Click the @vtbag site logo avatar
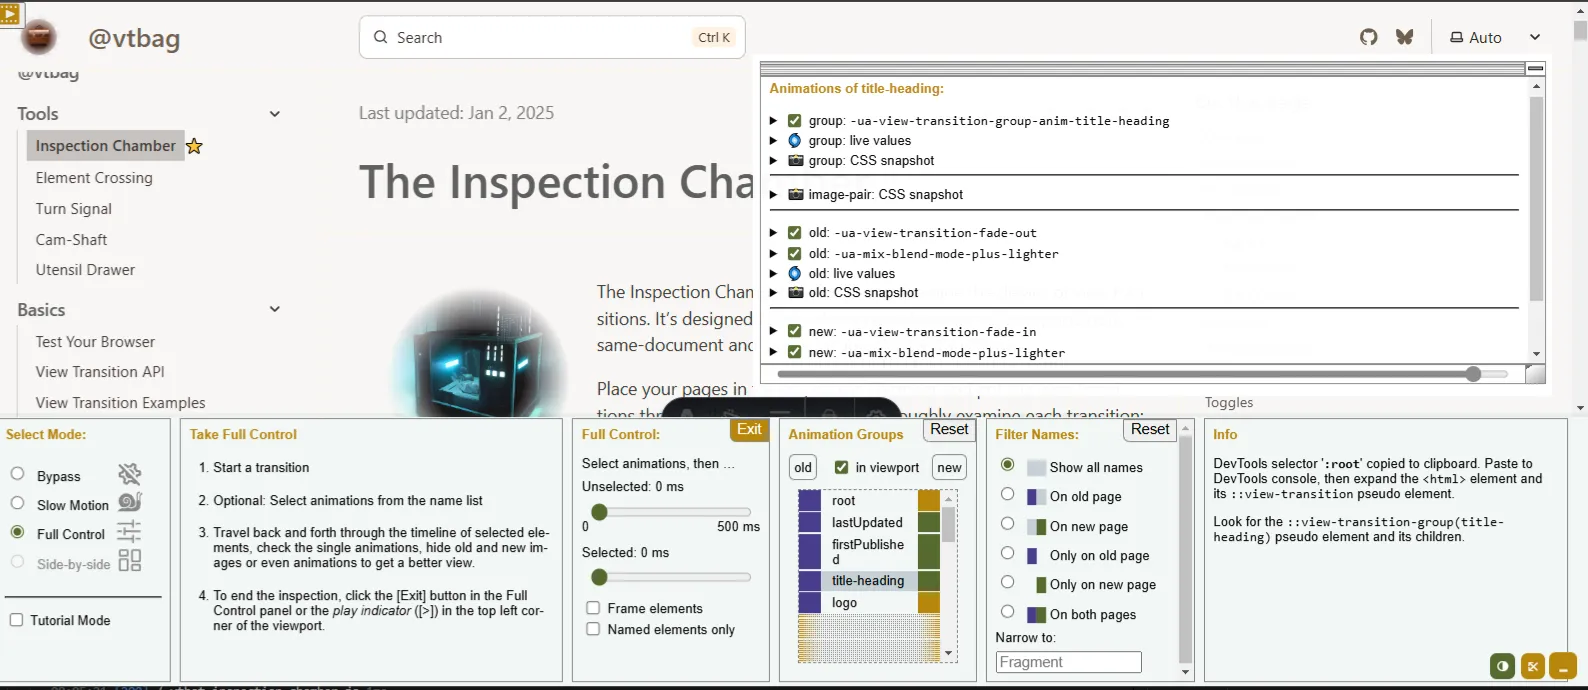Screen dimensions: 1588x690 [x=39, y=38]
